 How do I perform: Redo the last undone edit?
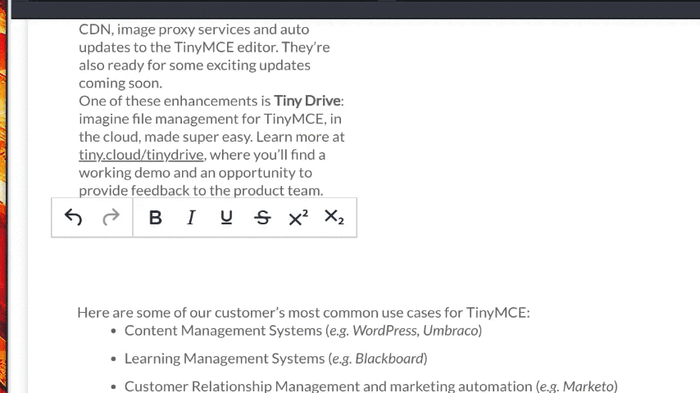(x=111, y=218)
